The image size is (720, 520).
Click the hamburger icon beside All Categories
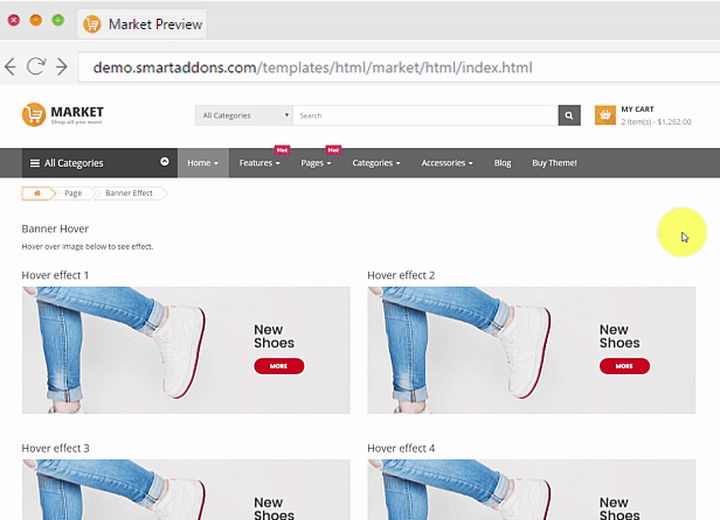tap(35, 163)
